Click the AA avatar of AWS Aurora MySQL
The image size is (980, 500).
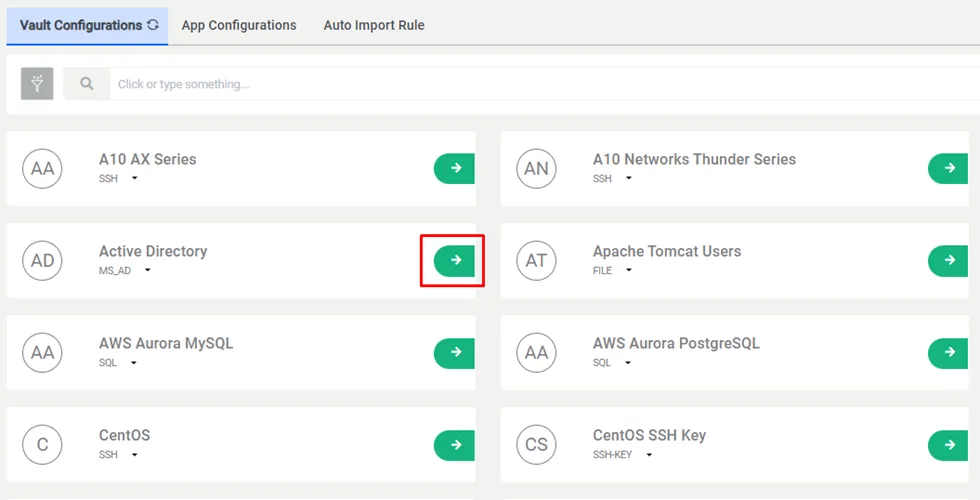[x=42, y=352]
